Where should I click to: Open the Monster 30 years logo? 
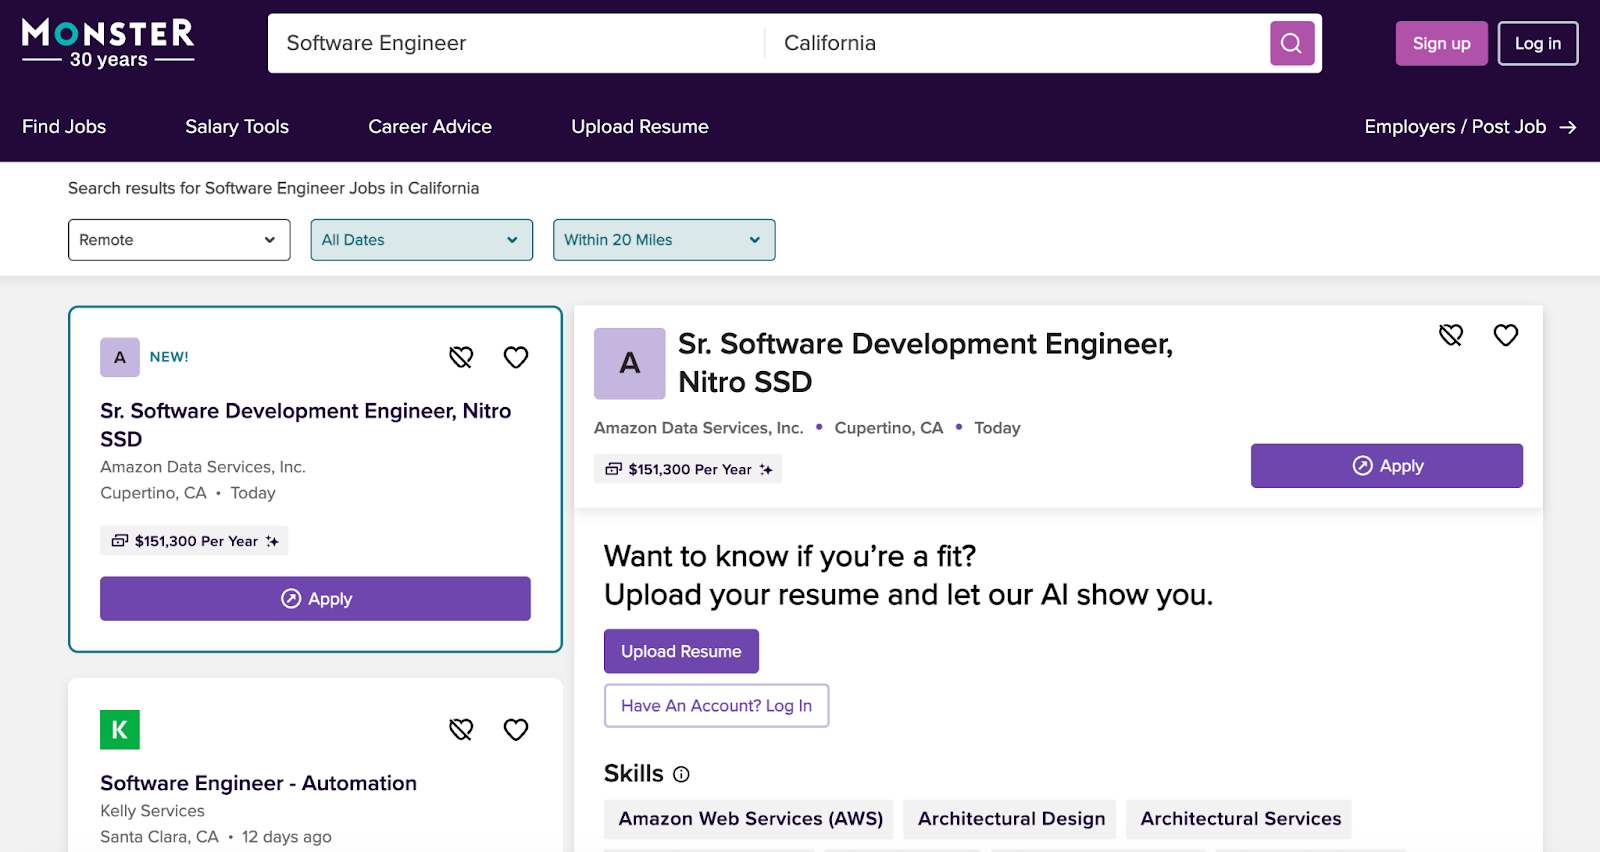(x=108, y=43)
